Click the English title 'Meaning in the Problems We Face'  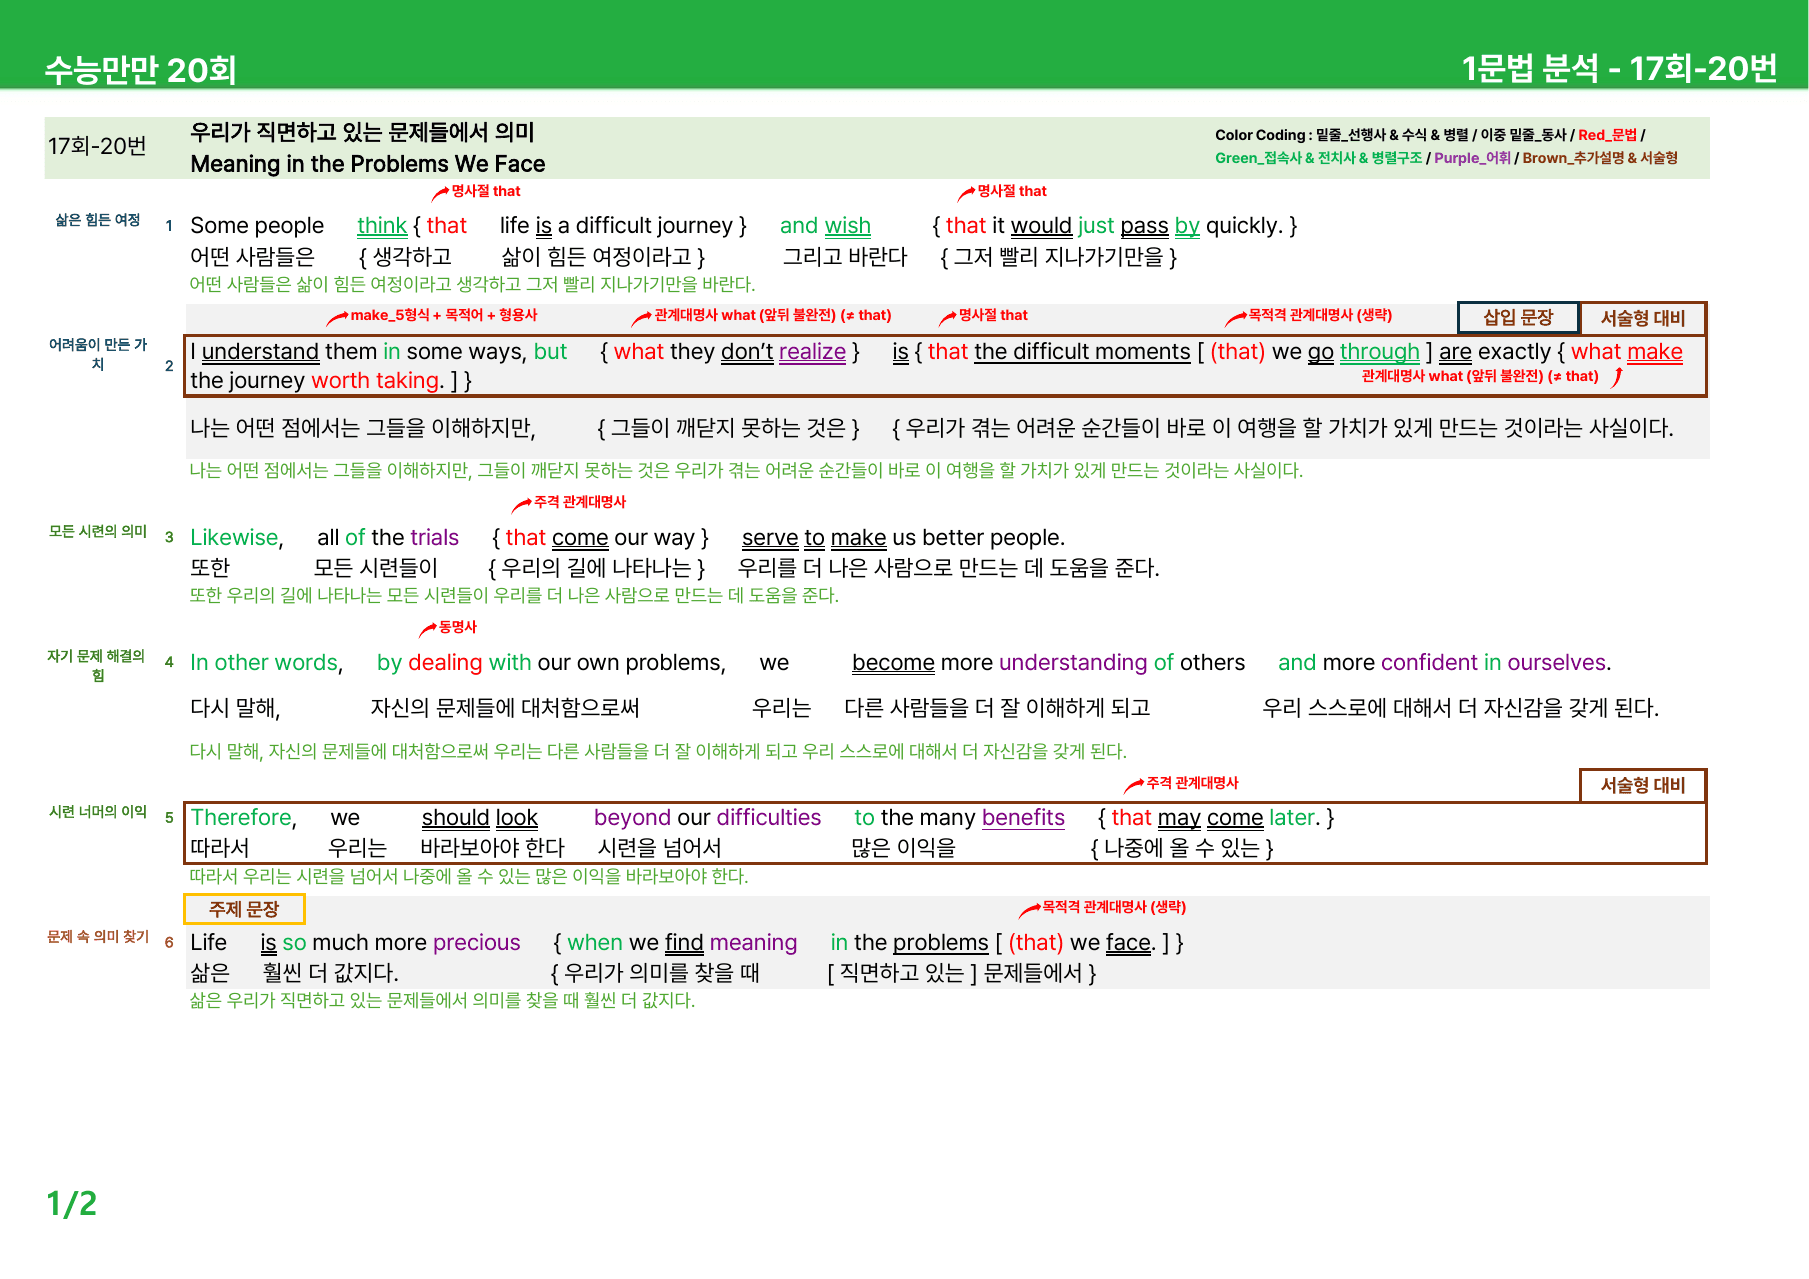coord(368,164)
